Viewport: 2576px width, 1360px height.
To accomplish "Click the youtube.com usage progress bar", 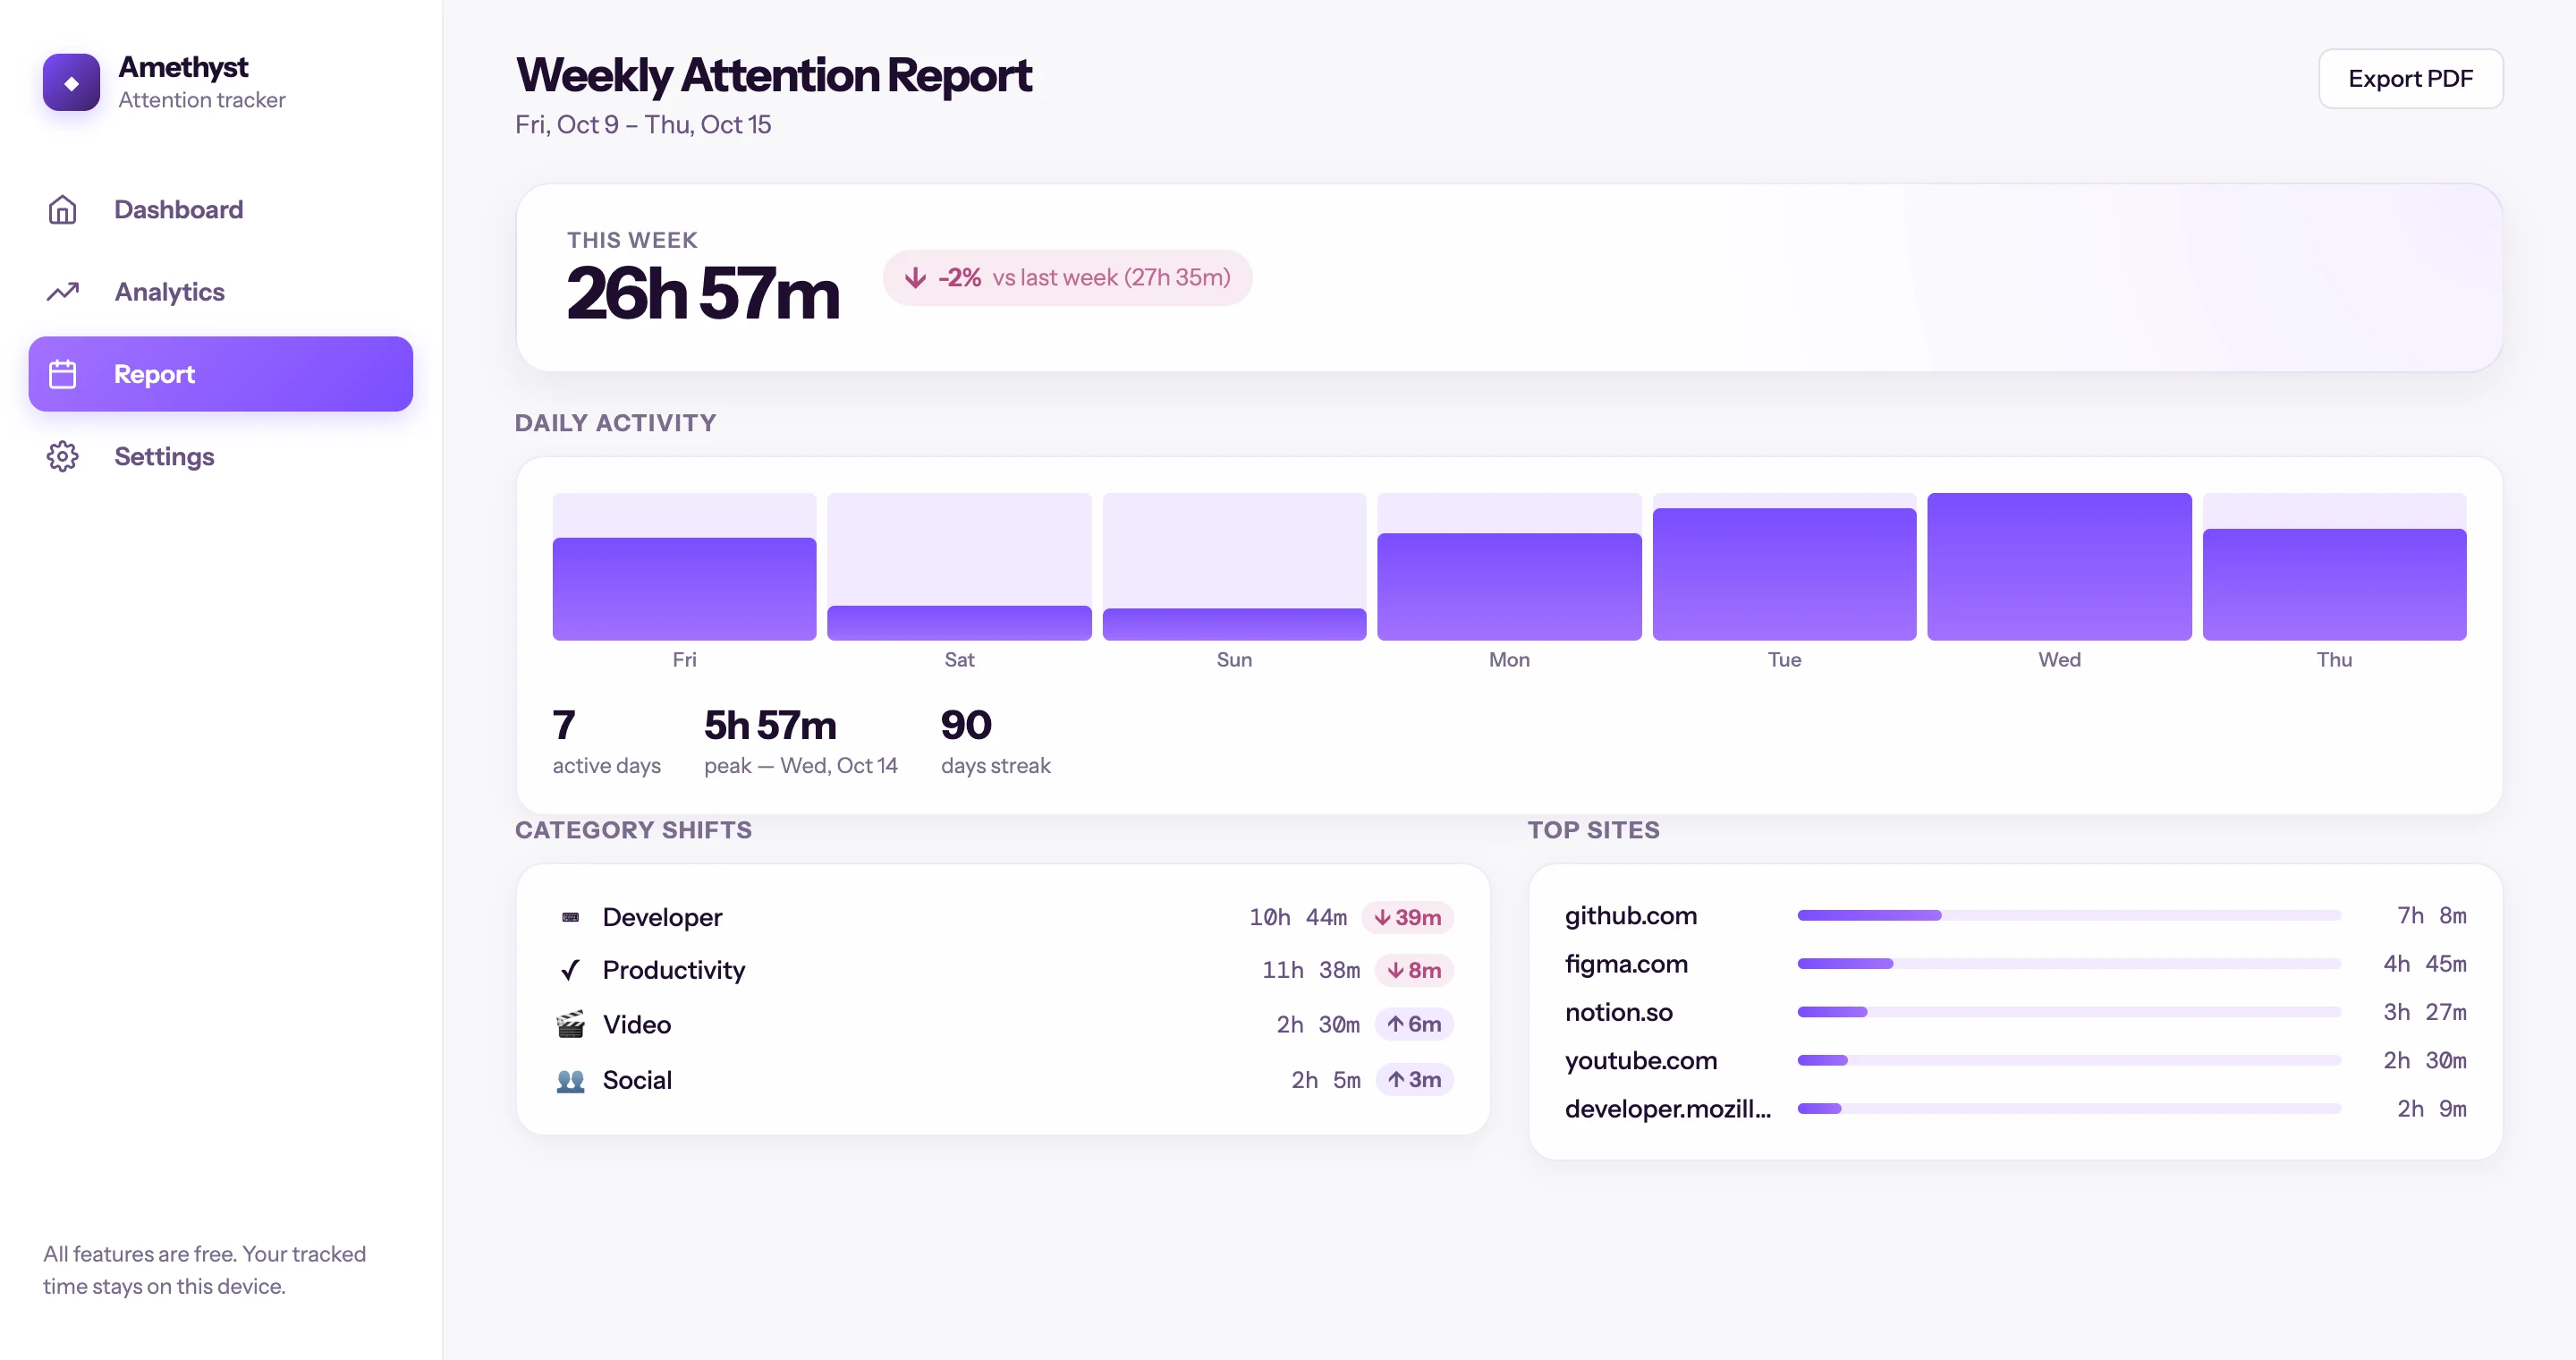I will [x=2069, y=1060].
